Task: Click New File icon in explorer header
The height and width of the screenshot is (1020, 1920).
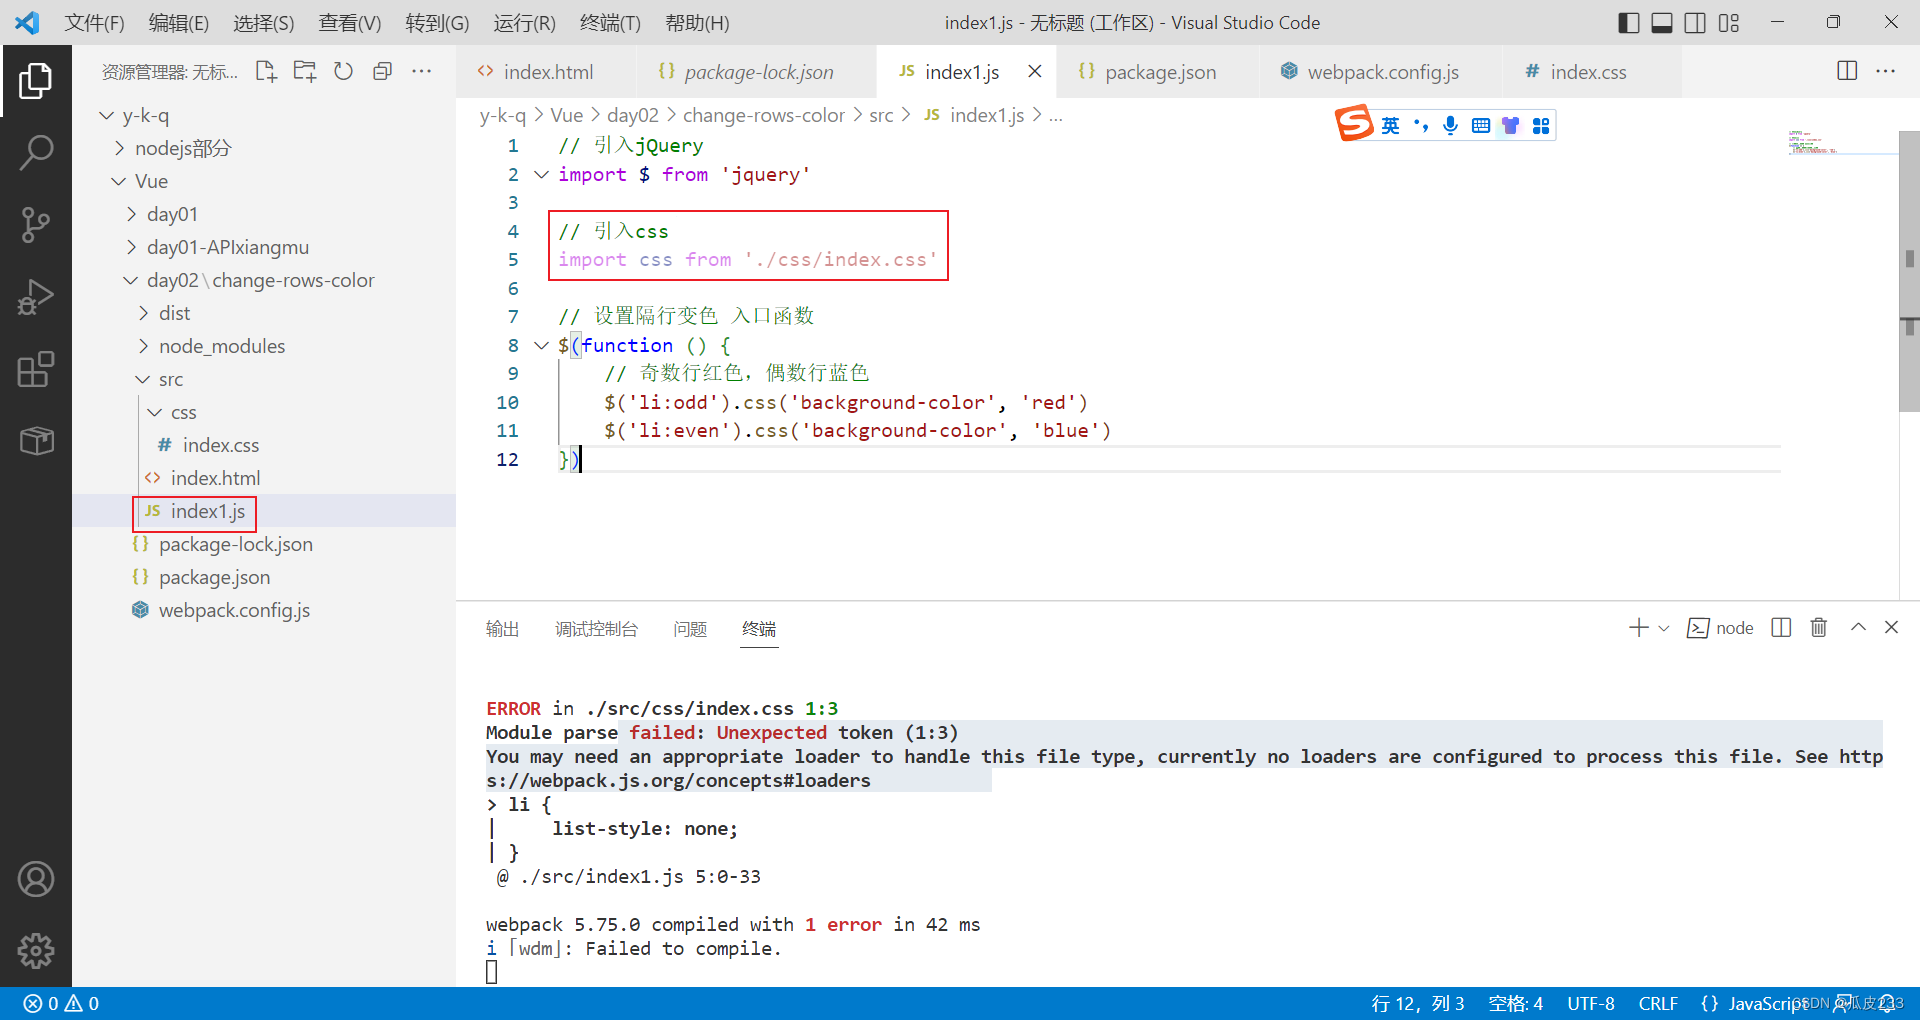Action: pos(266,71)
